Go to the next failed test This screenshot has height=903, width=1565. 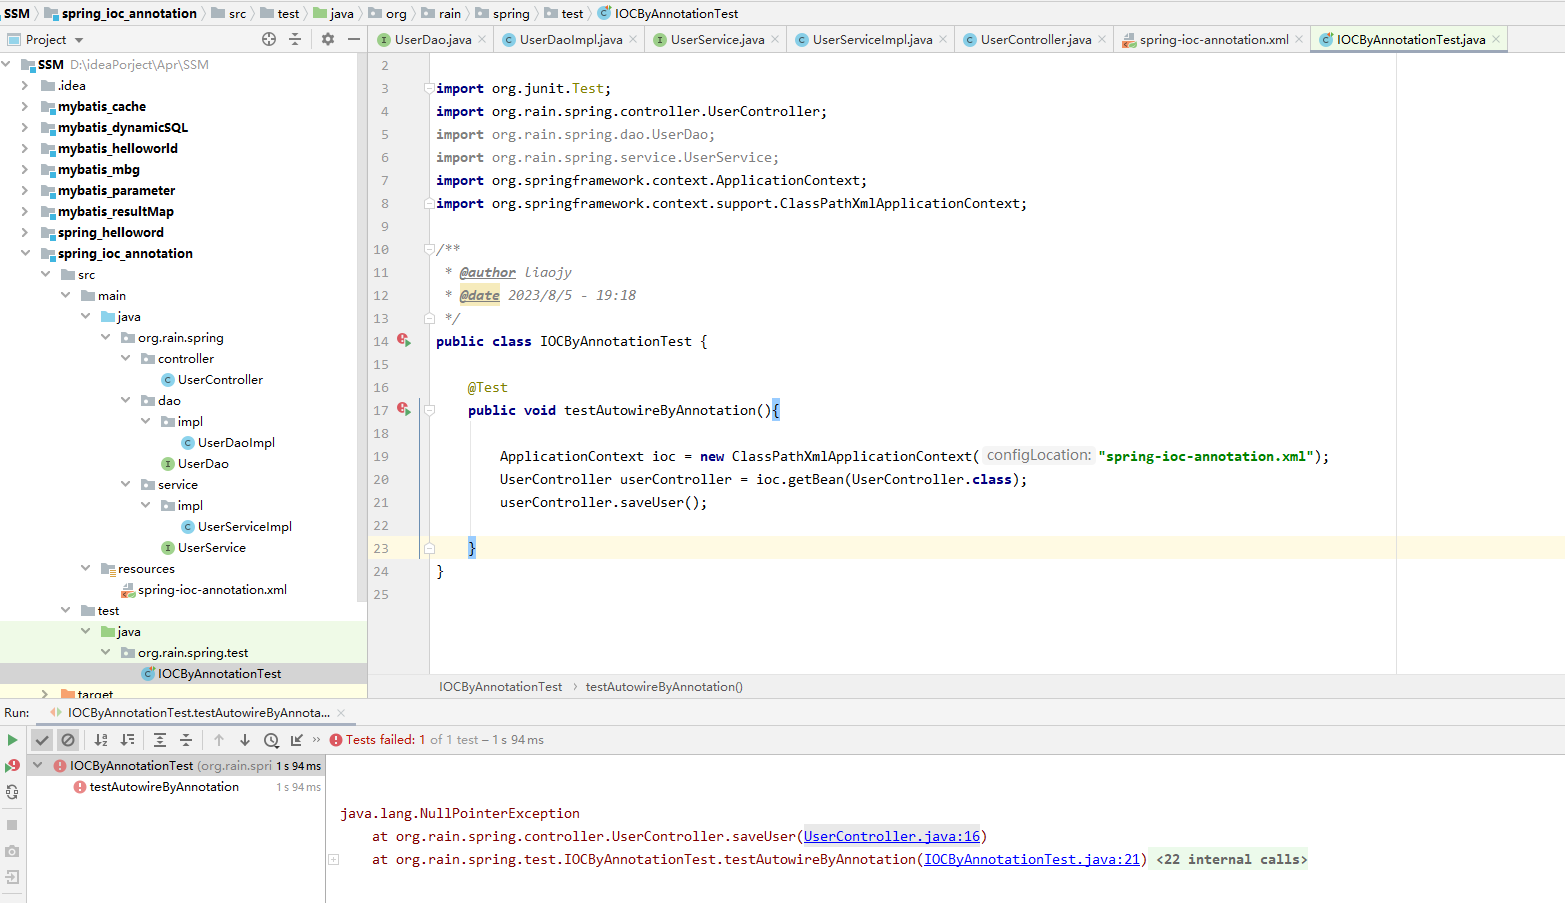point(245,740)
